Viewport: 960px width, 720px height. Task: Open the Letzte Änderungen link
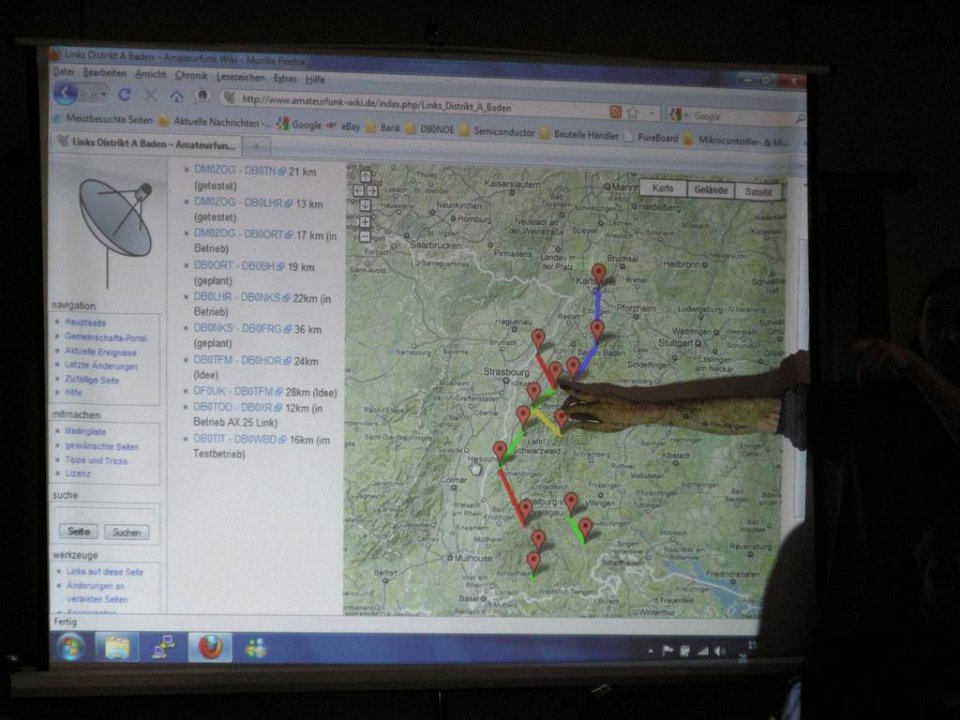(x=101, y=366)
